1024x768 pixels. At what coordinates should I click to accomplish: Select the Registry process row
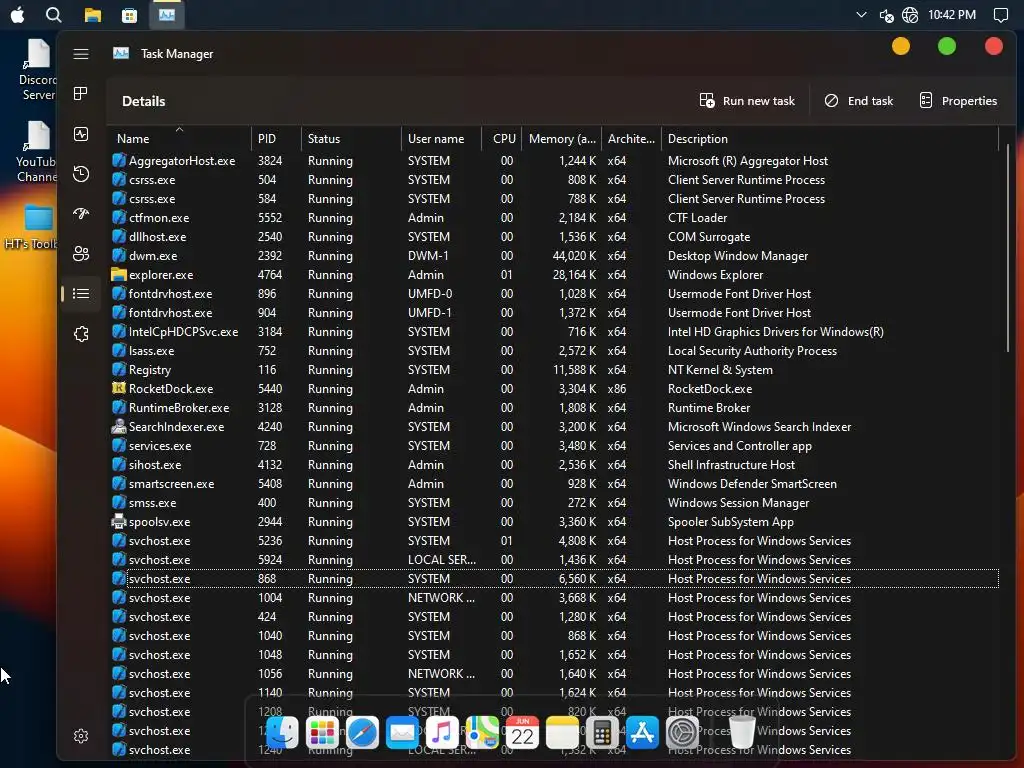coord(554,370)
